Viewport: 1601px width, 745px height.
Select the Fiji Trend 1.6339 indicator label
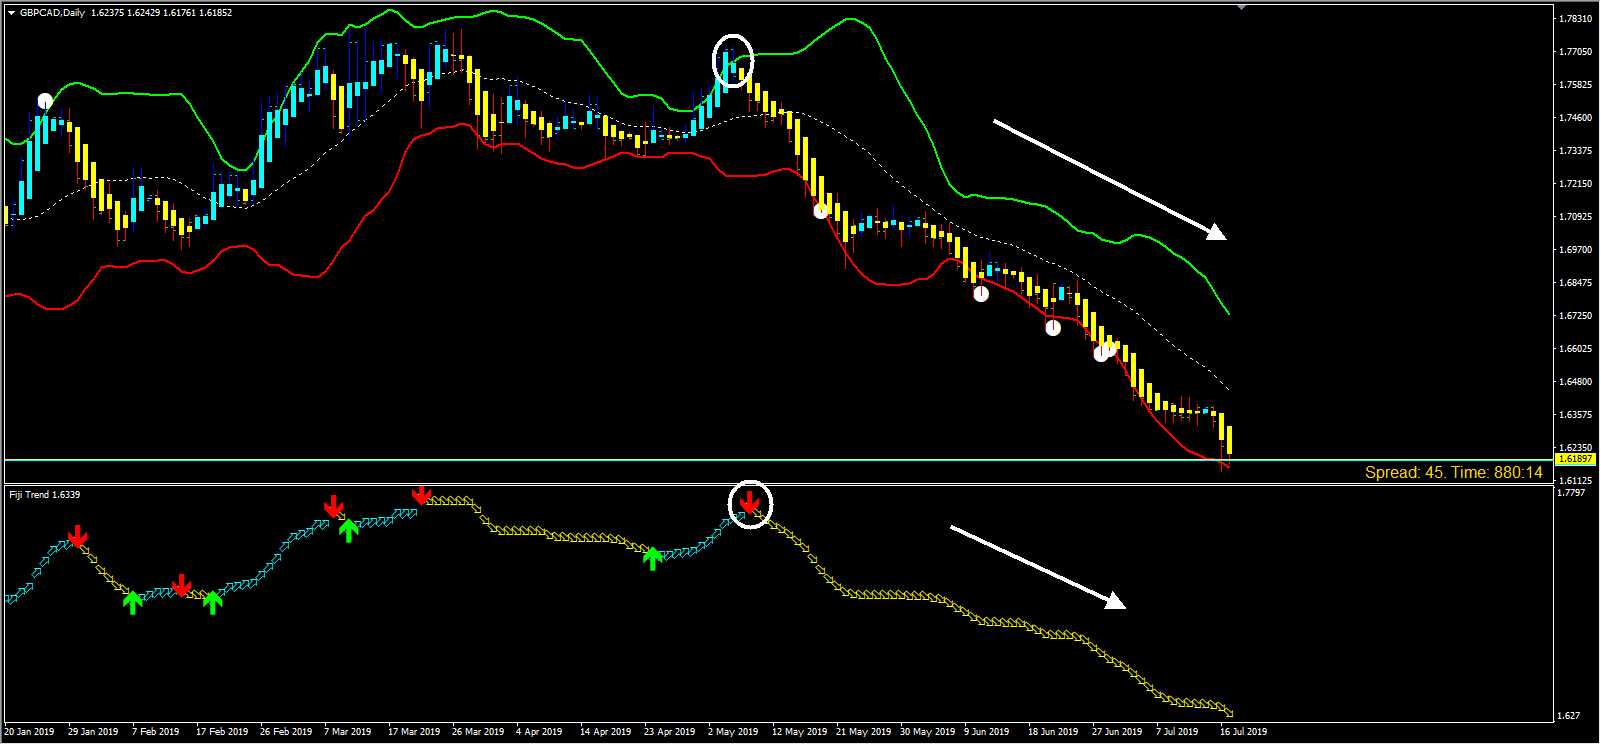click(45, 495)
